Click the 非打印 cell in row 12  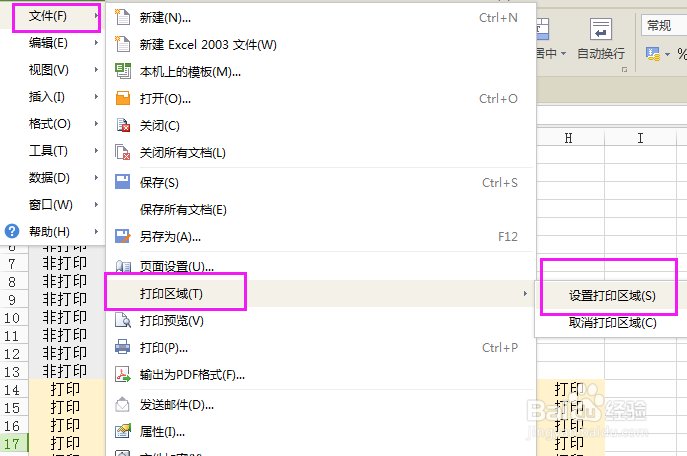[x=65, y=353]
